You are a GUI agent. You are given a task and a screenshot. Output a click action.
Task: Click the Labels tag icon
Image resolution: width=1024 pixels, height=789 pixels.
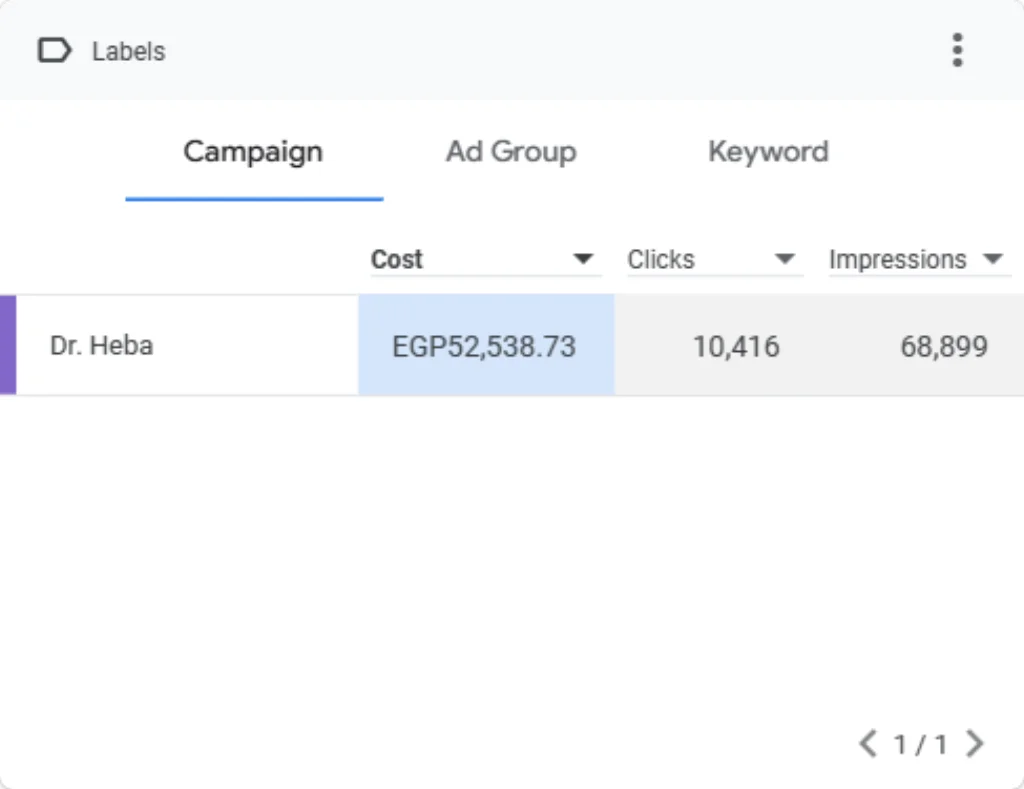(54, 51)
